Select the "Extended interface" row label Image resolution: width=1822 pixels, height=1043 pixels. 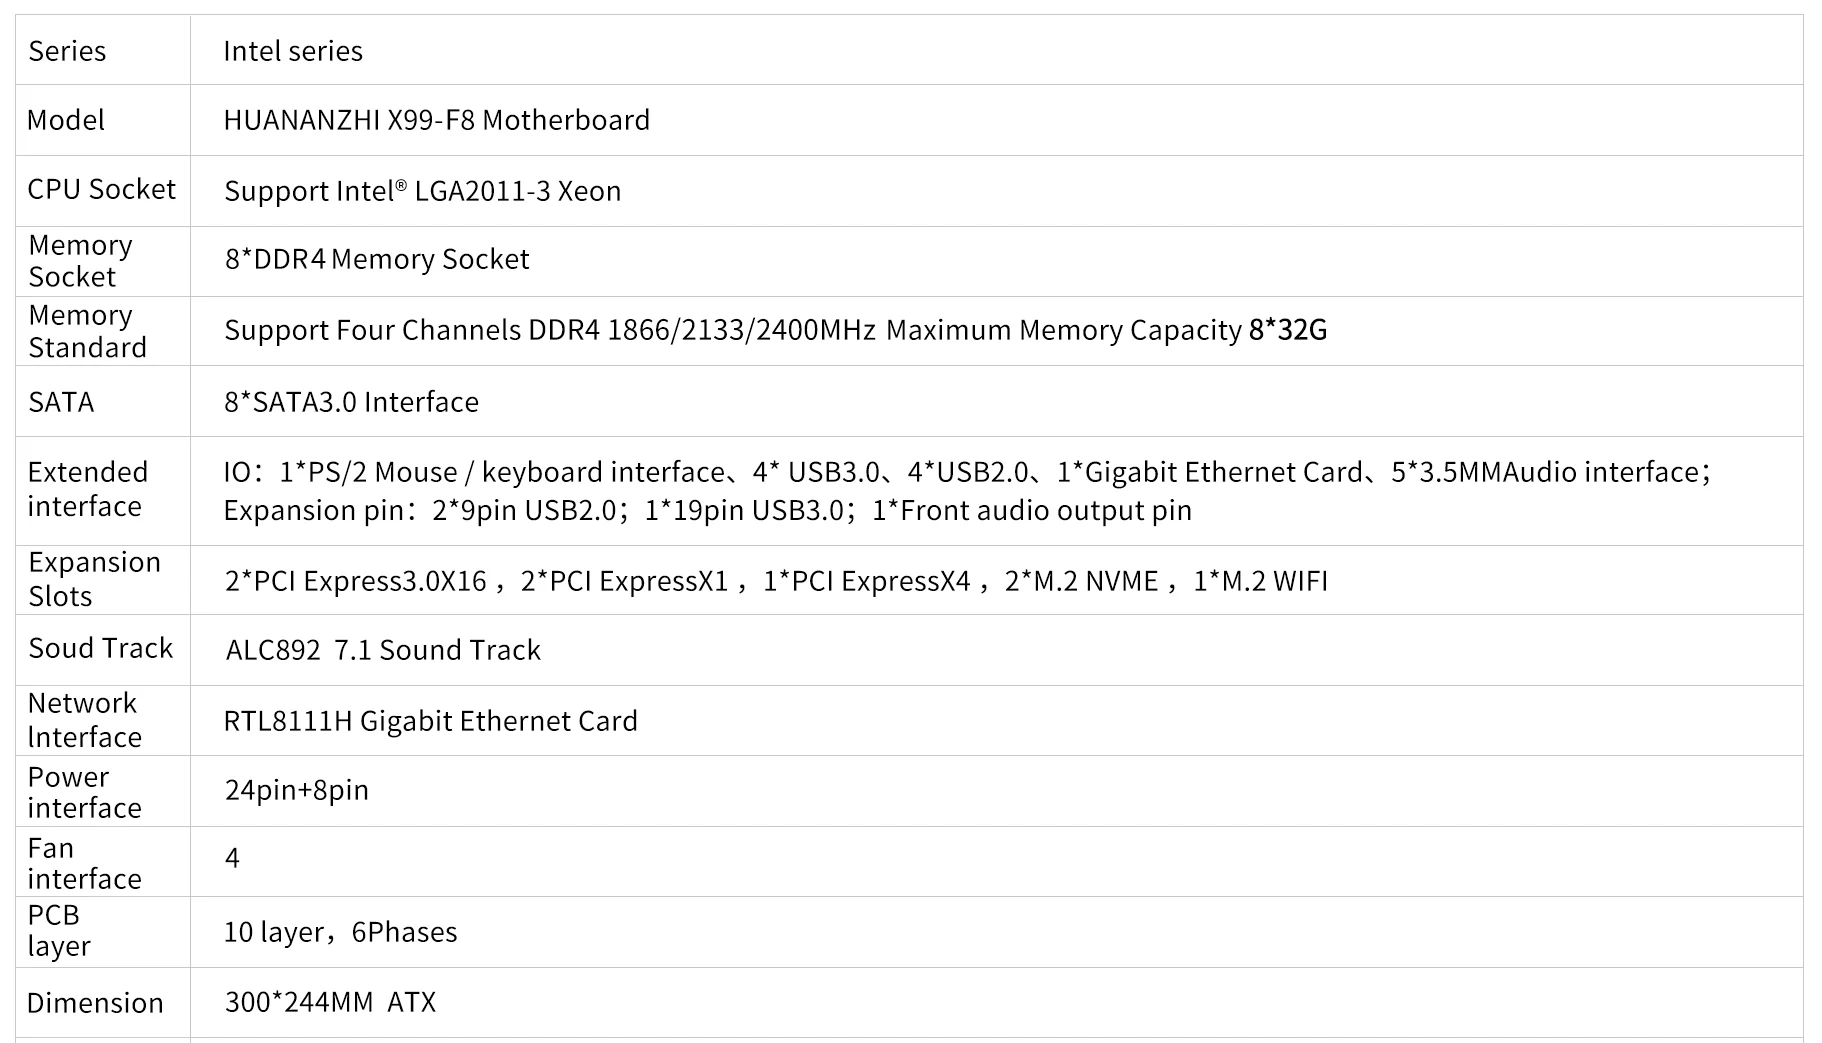[x=87, y=489]
